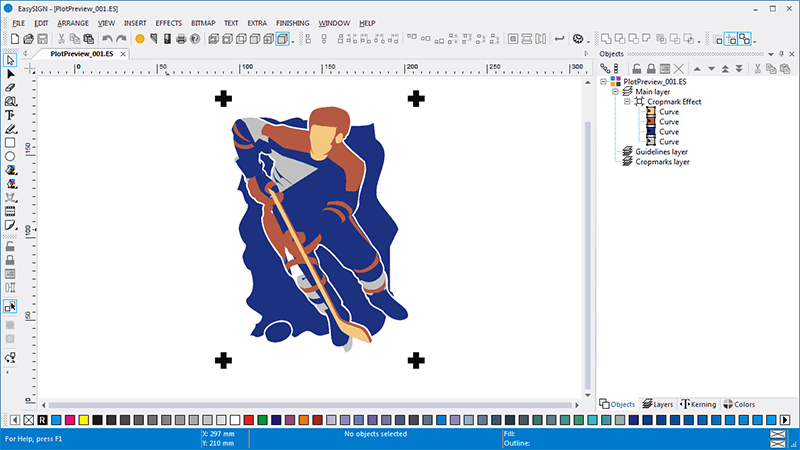Select the Rectangle drawing tool
The height and width of the screenshot is (450, 800).
pyautogui.click(x=11, y=143)
